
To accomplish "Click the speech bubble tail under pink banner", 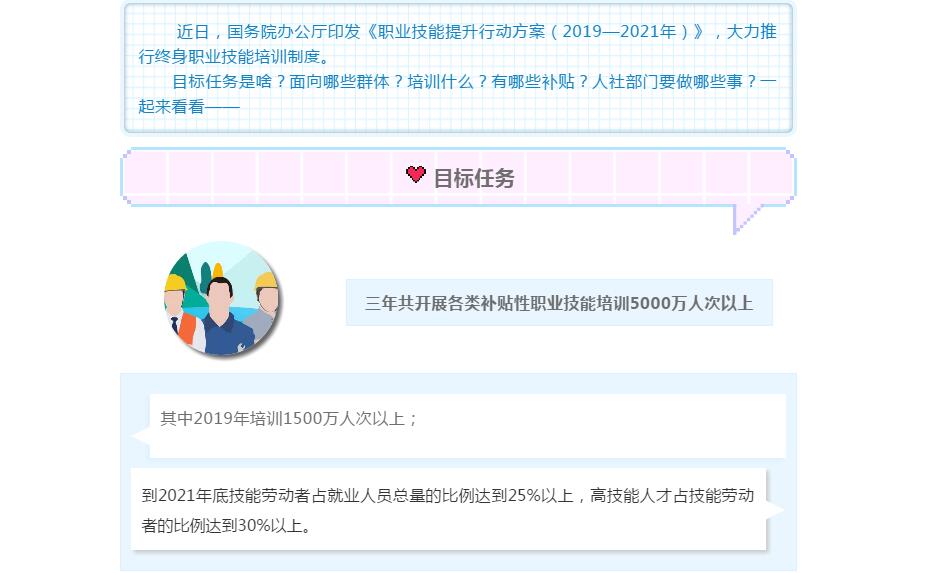I will 746,219.
